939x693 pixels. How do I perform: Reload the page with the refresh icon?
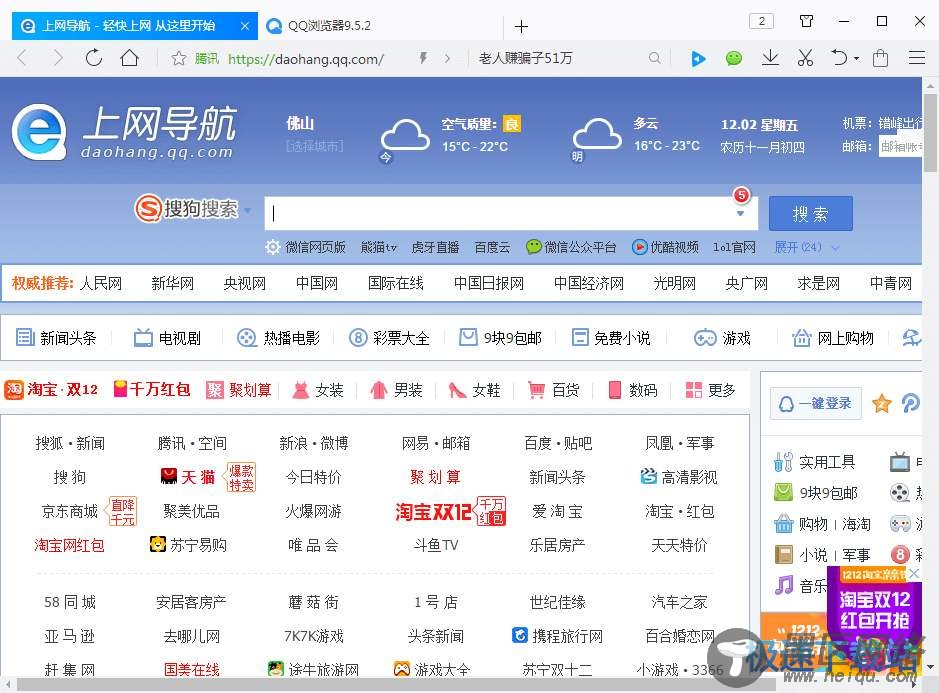coord(94,58)
